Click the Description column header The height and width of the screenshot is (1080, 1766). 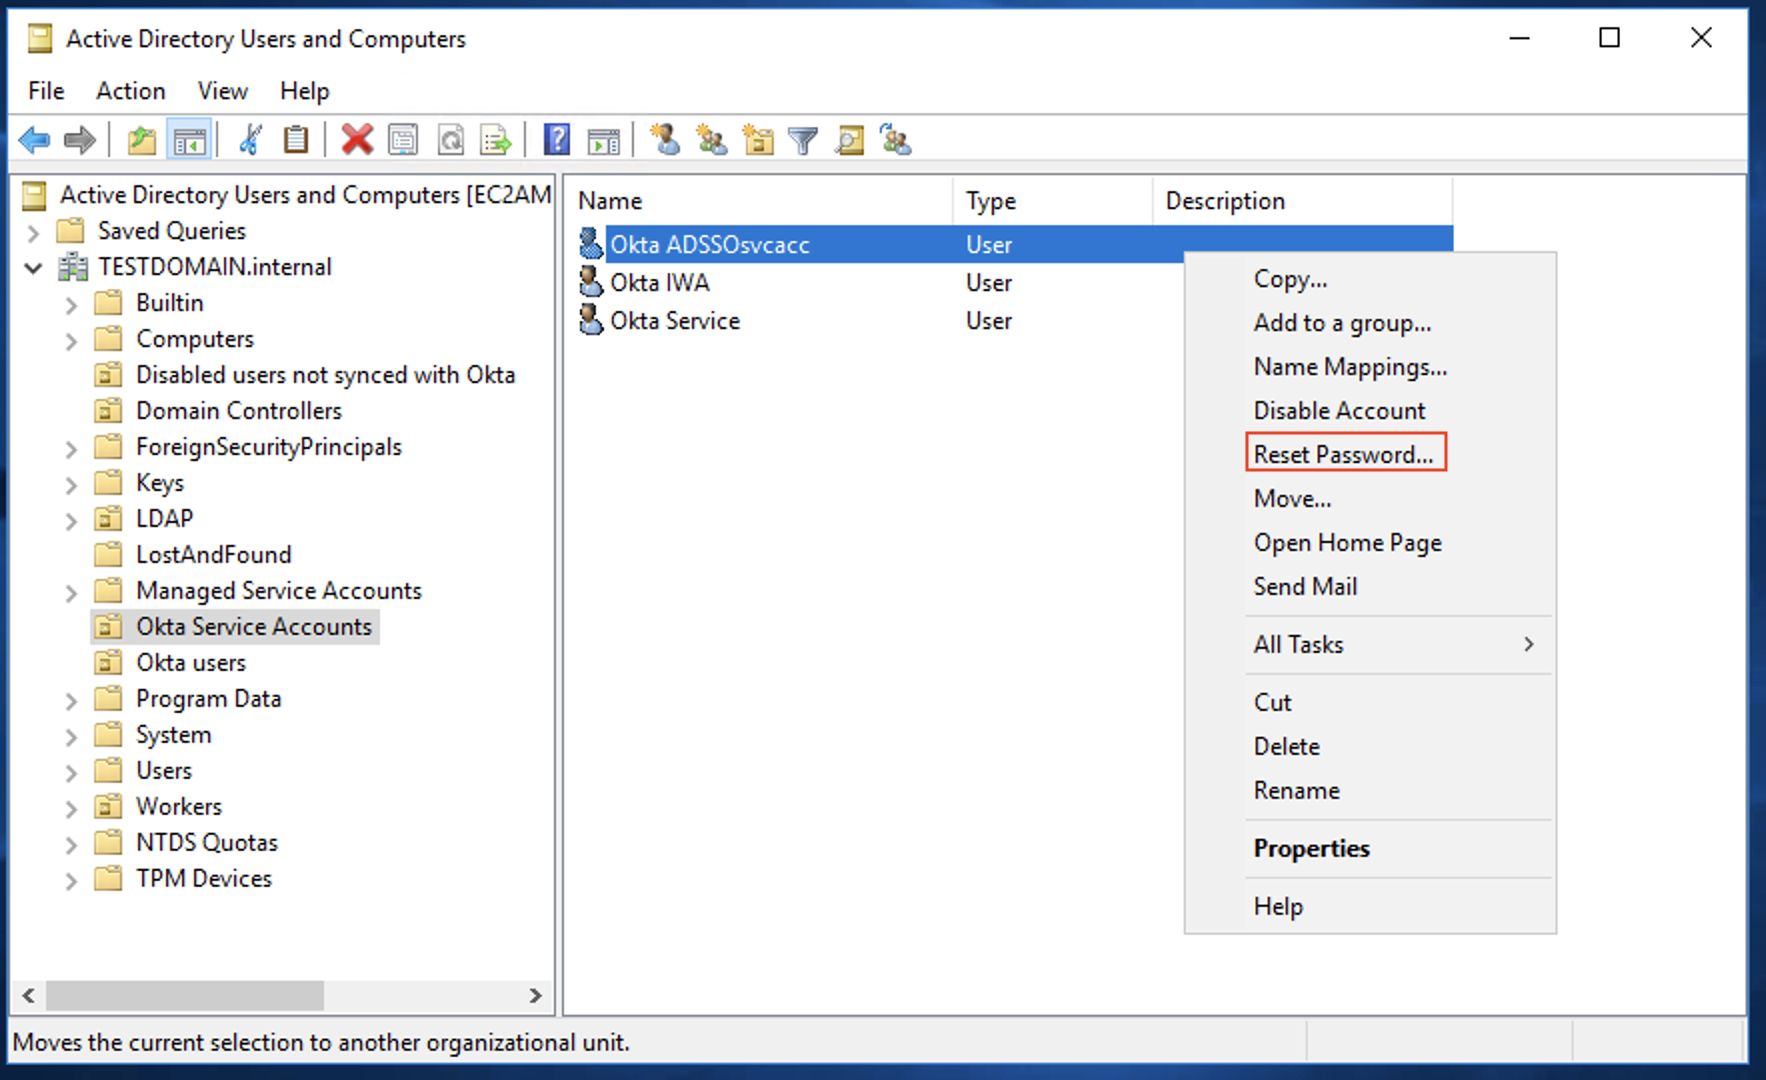(1302, 201)
